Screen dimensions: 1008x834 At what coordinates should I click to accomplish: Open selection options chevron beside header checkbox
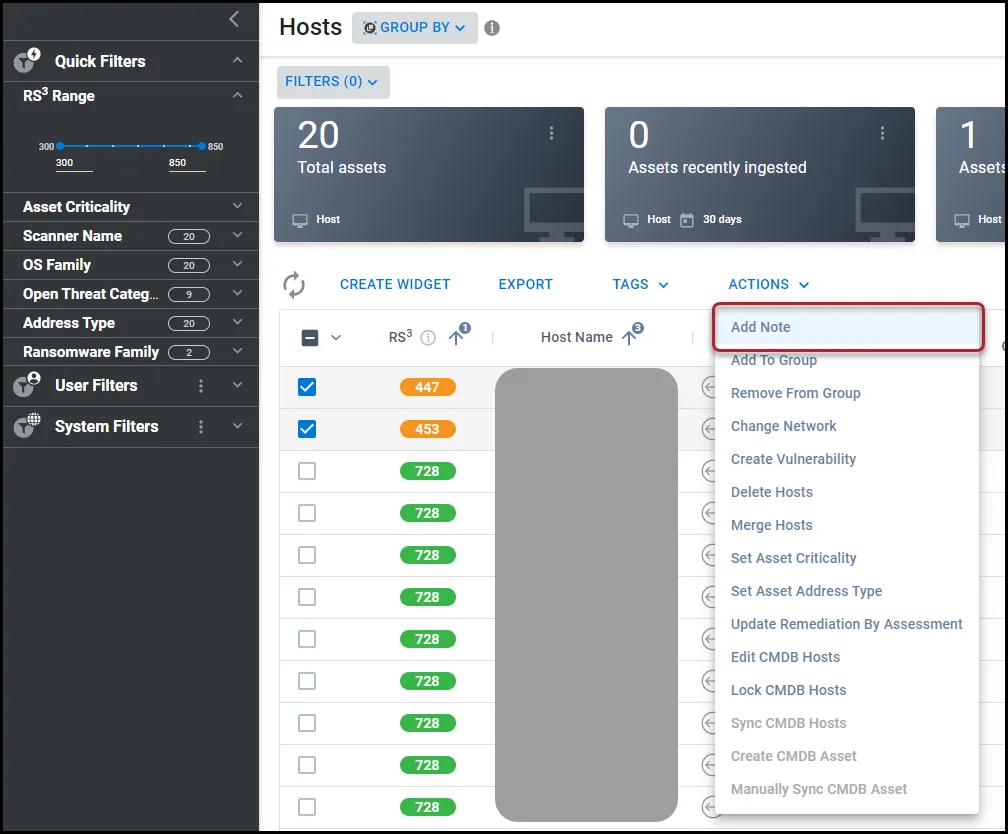coord(336,338)
